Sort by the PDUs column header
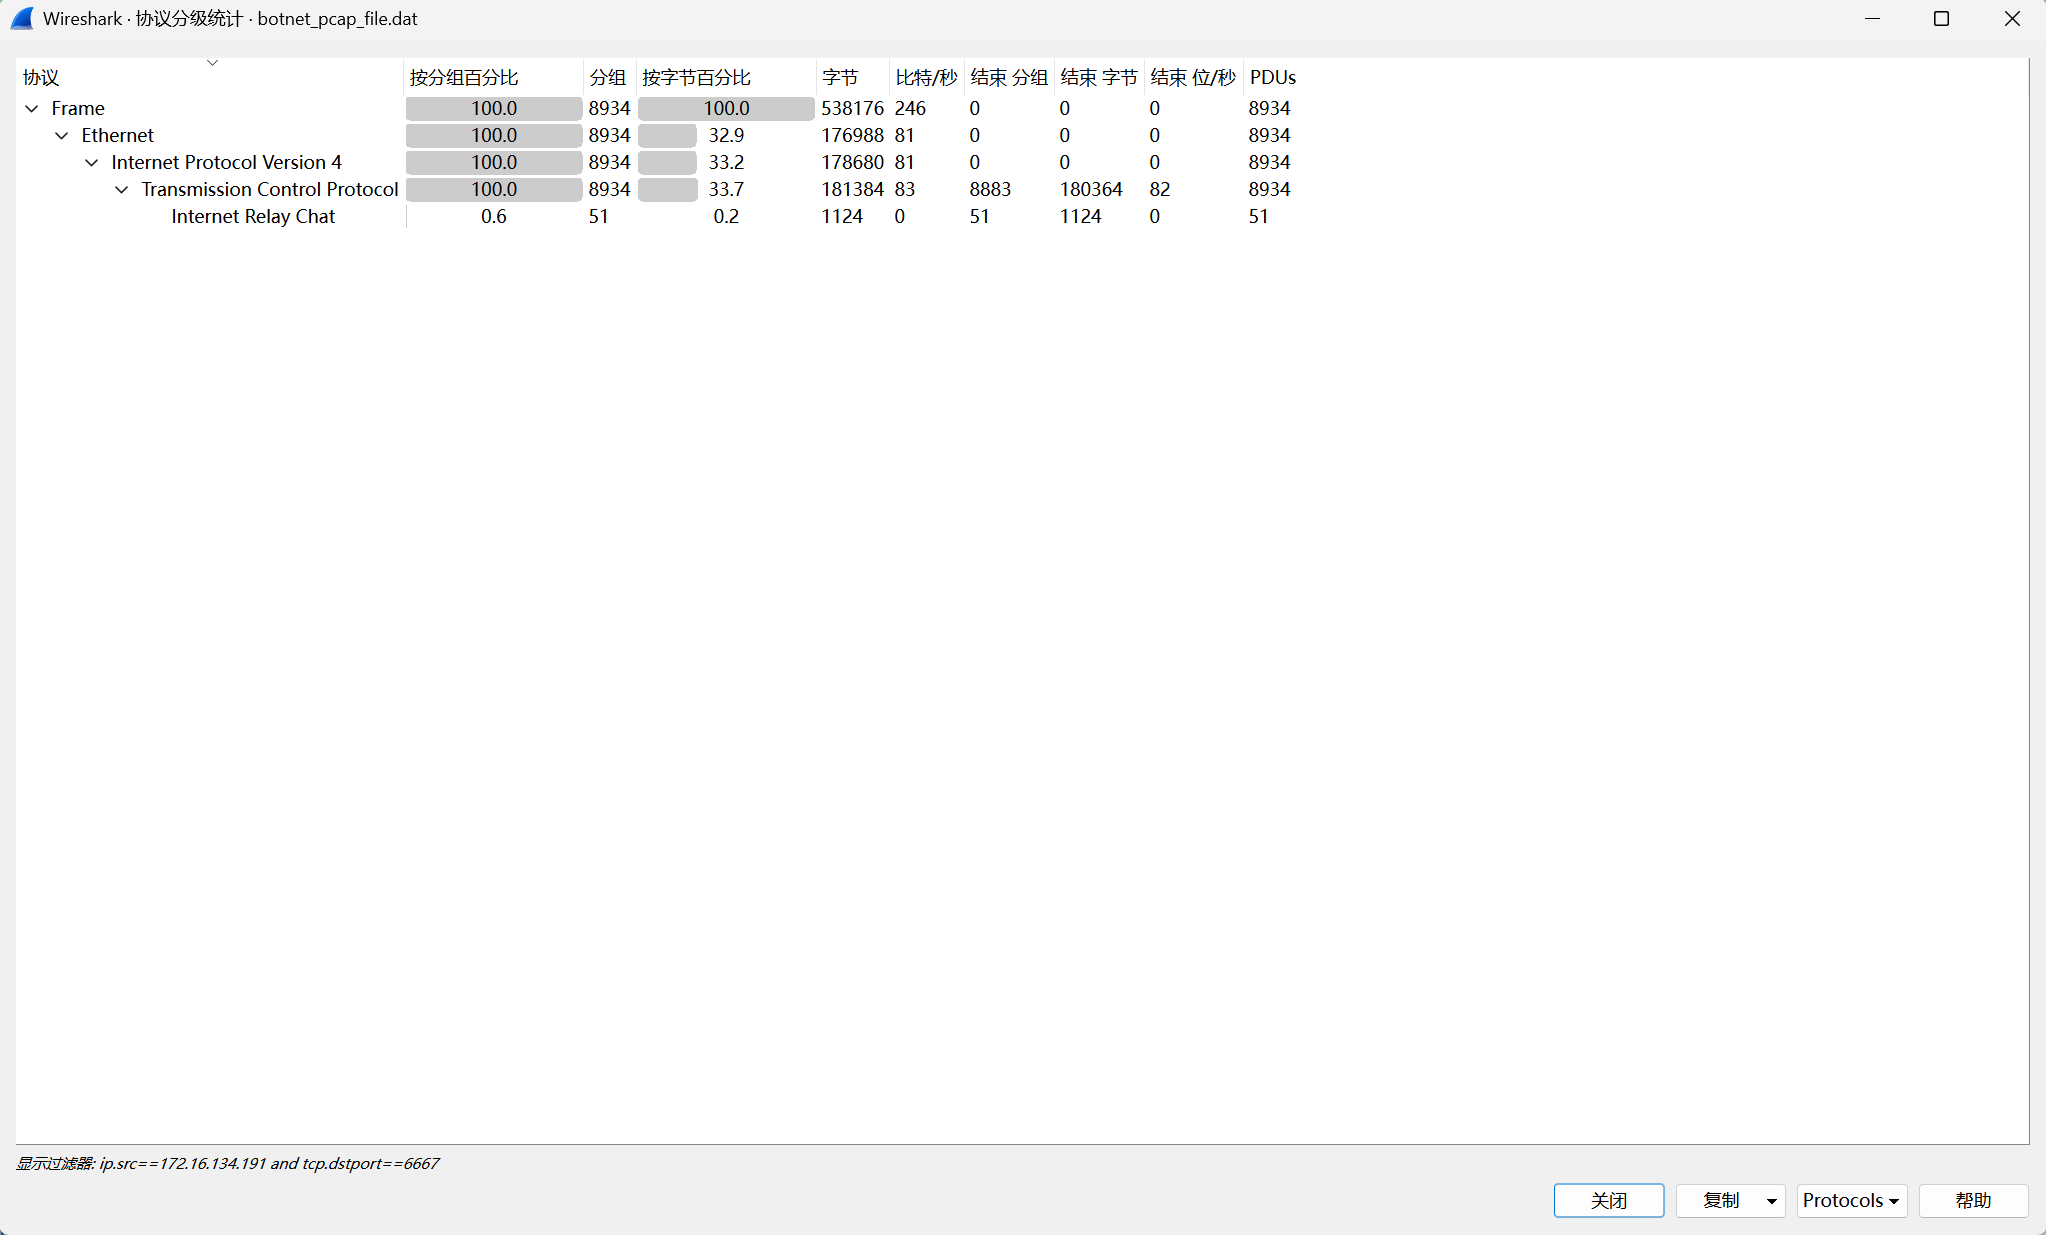The height and width of the screenshot is (1235, 2046). (x=1272, y=77)
